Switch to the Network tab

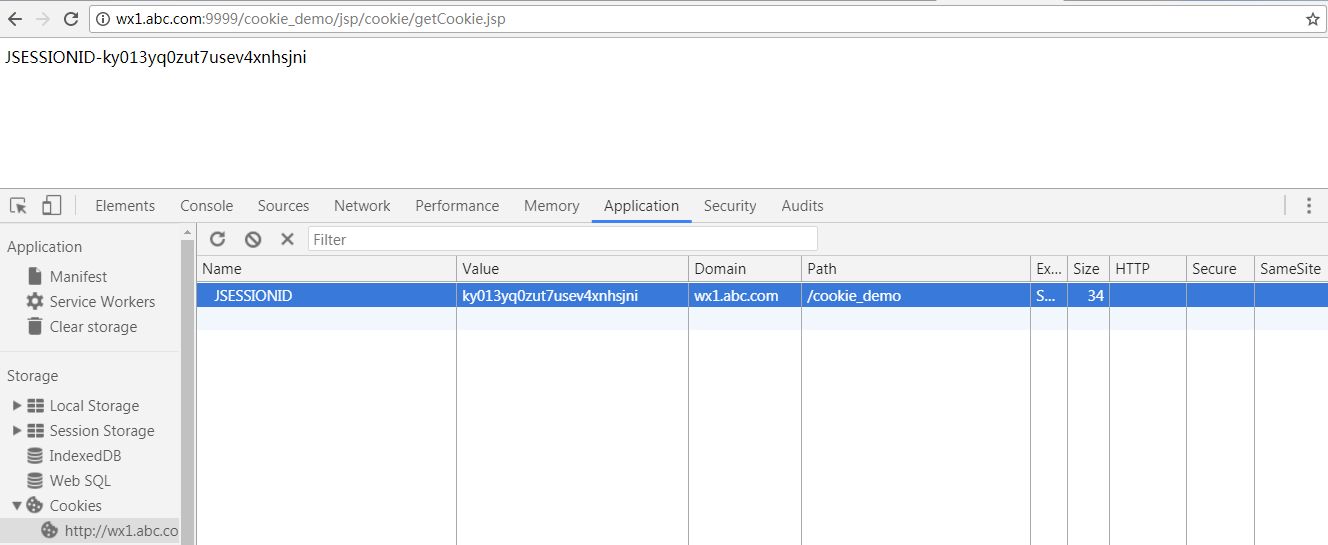coord(362,206)
